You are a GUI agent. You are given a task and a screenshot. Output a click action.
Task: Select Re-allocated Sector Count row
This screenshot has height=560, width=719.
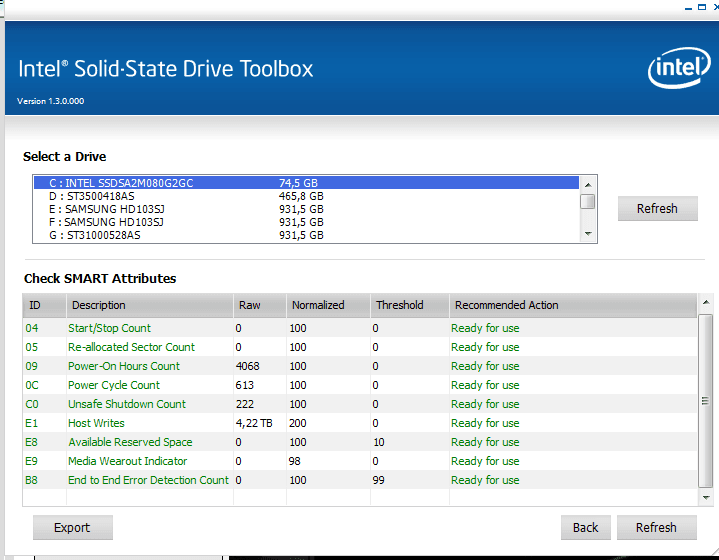pos(360,347)
